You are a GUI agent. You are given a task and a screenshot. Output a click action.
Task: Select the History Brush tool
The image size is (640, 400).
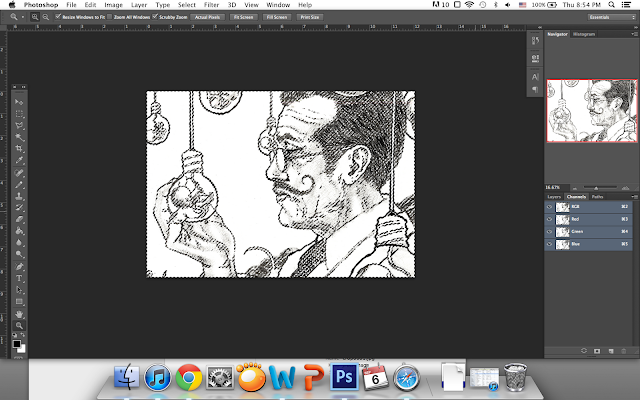[x=19, y=208]
